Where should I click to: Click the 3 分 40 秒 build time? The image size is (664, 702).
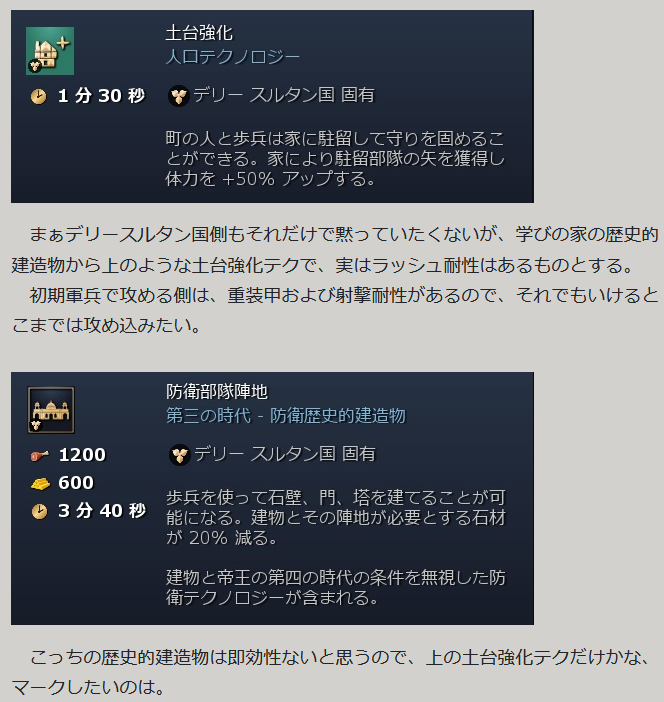[102, 511]
